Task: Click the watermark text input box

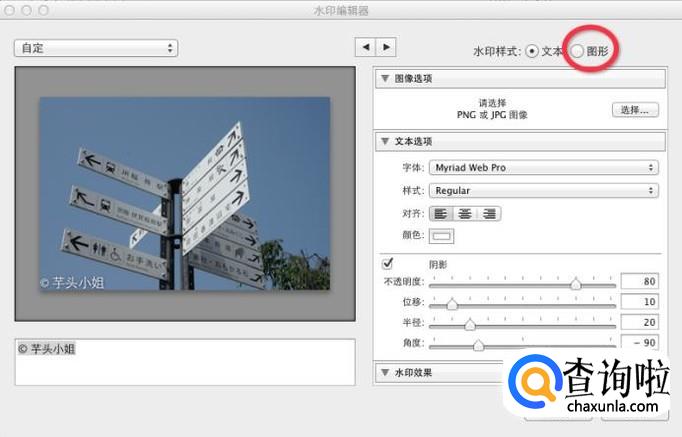Action: coord(185,362)
